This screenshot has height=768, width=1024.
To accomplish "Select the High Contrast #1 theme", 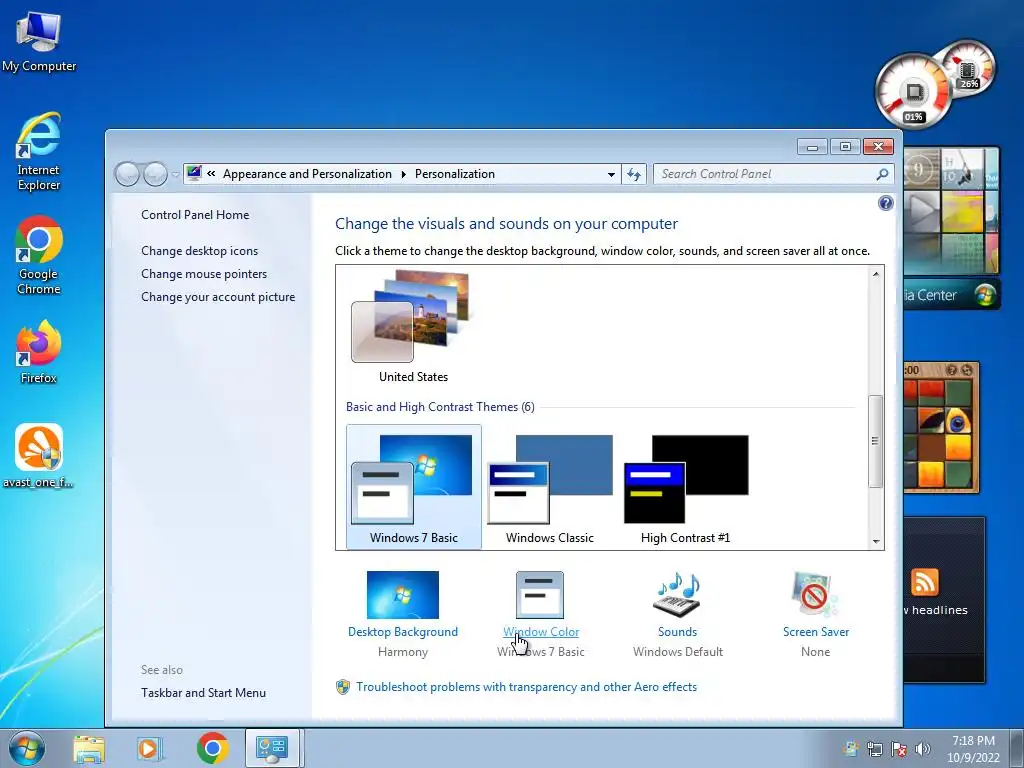I will [x=686, y=487].
